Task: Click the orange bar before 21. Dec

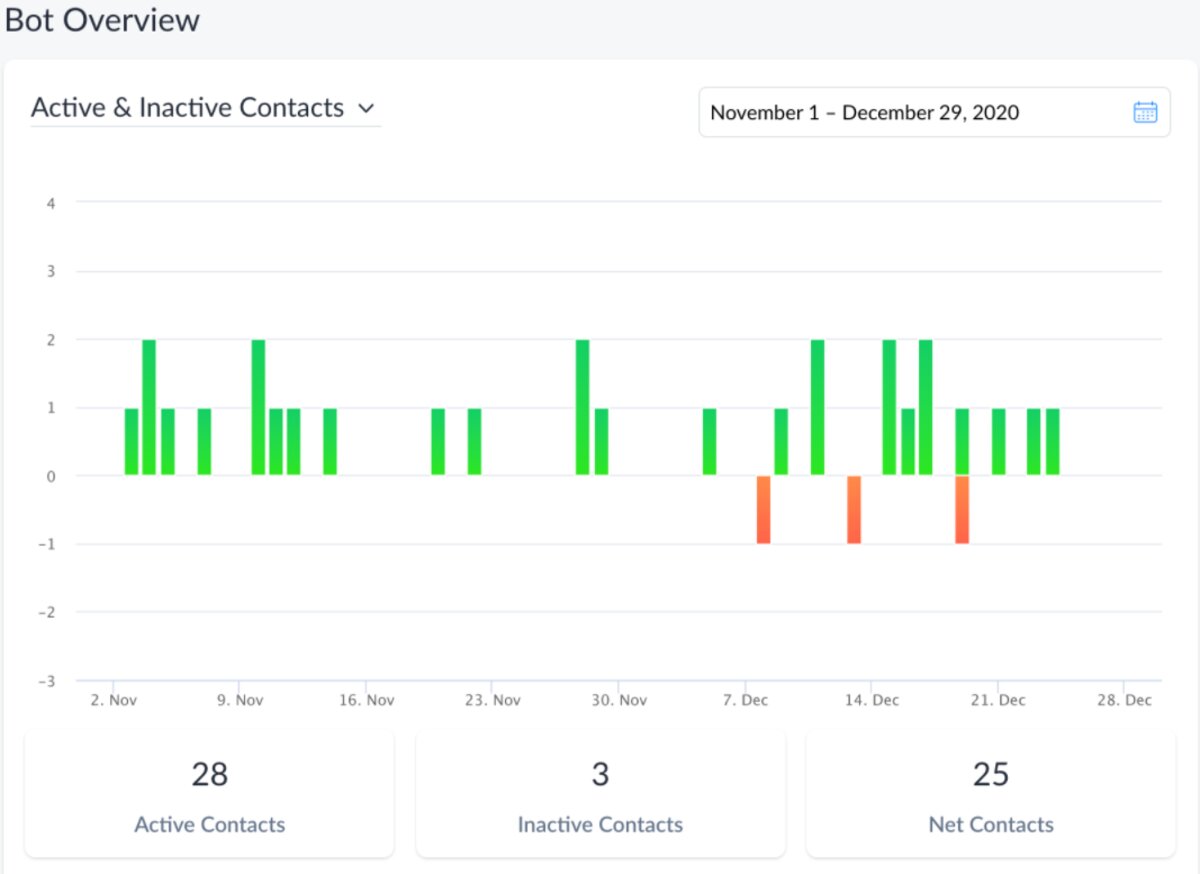Action: [x=962, y=508]
